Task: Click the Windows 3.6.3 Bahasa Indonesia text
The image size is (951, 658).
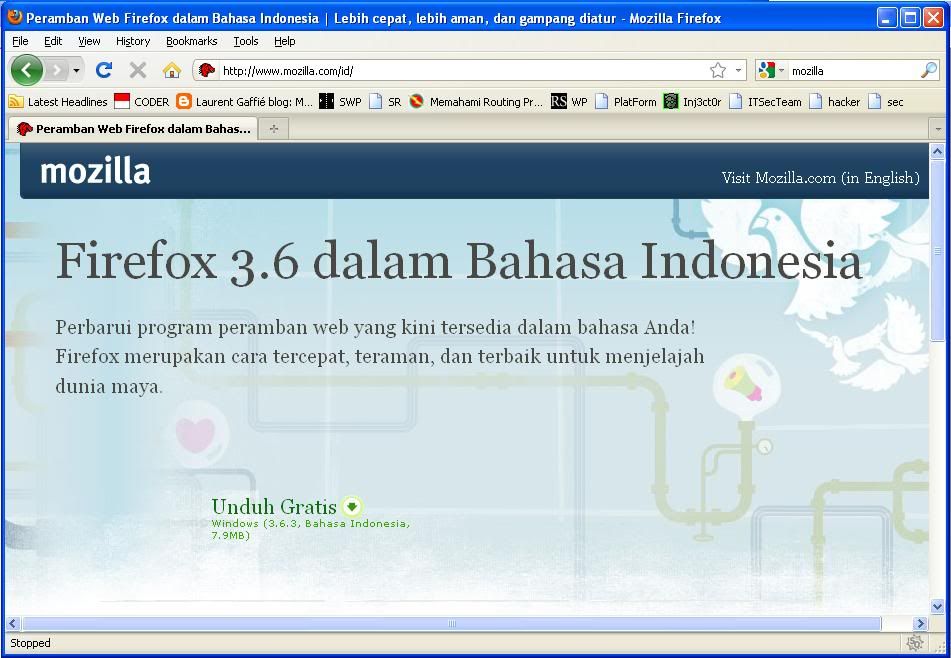Action: (x=311, y=529)
